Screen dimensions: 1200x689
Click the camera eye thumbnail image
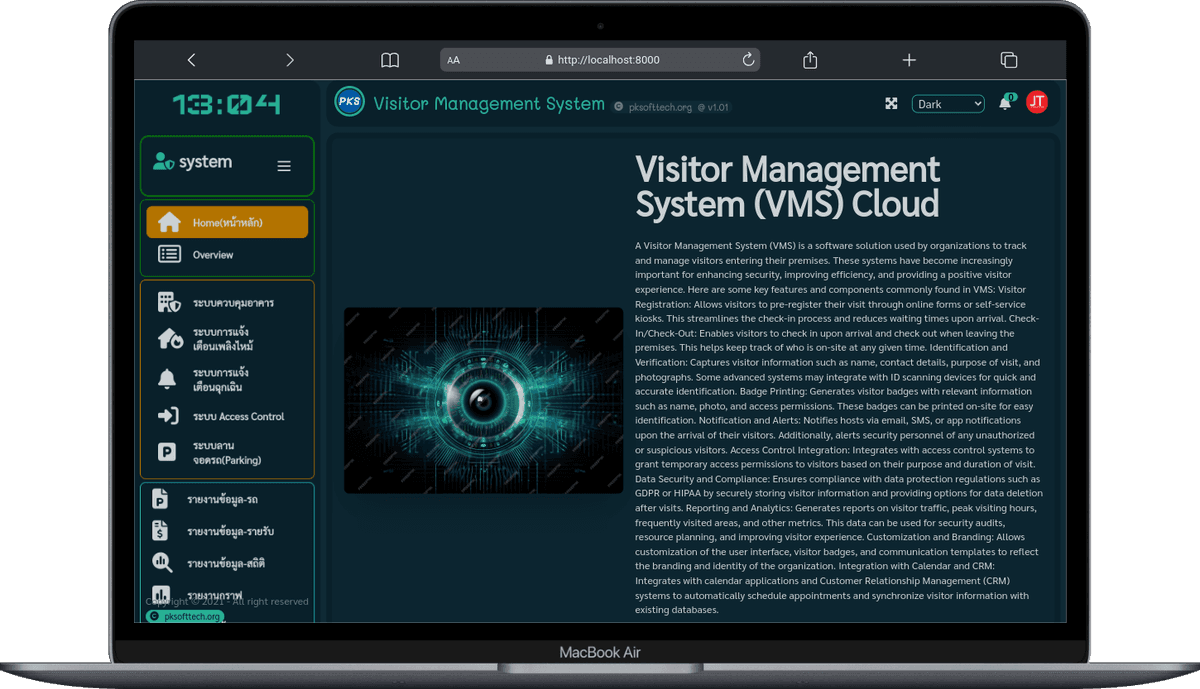(x=483, y=400)
